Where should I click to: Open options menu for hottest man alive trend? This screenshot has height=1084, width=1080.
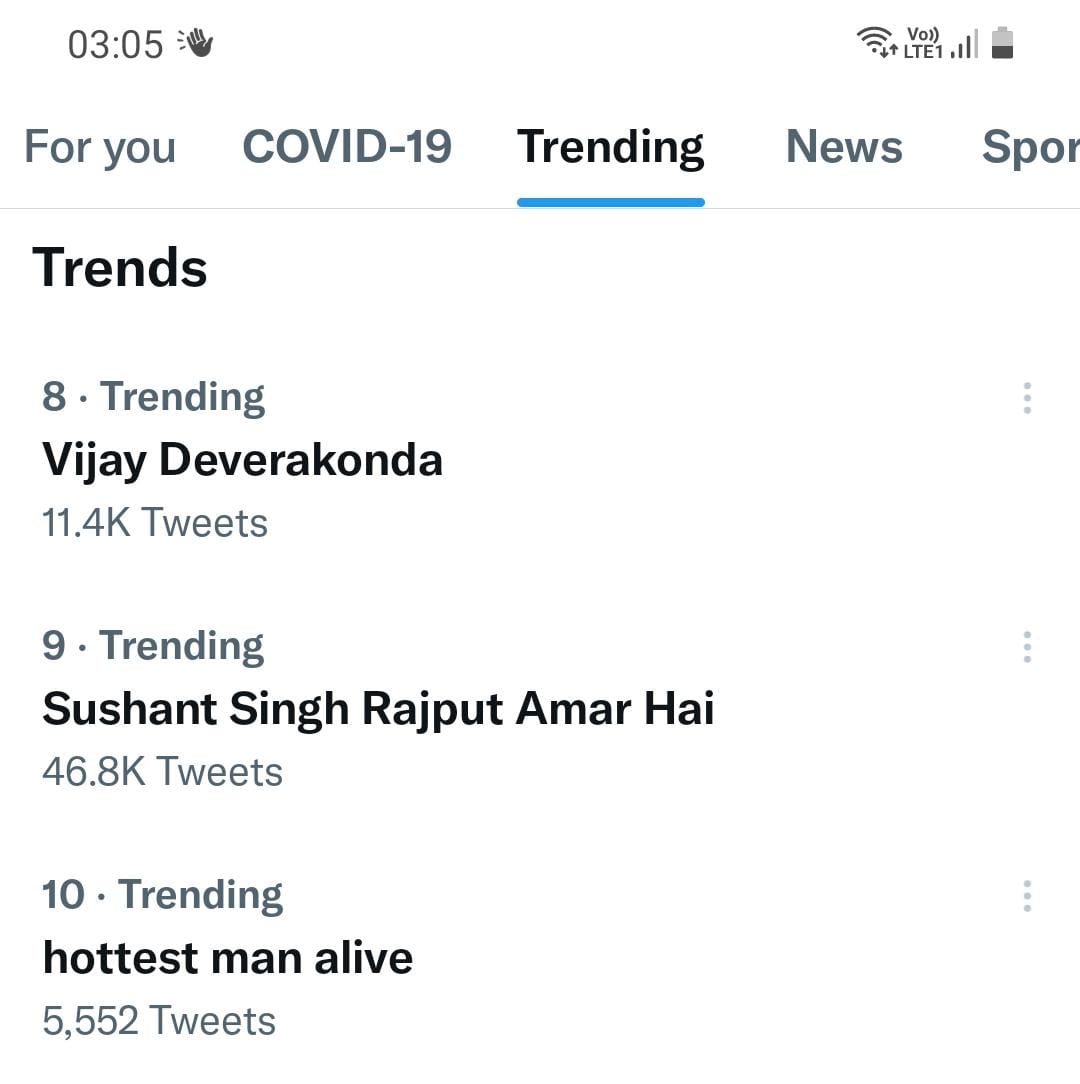click(1027, 896)
